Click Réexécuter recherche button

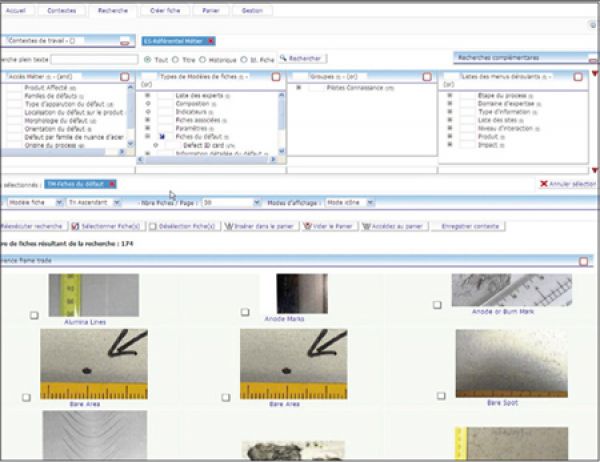(34, 226)
